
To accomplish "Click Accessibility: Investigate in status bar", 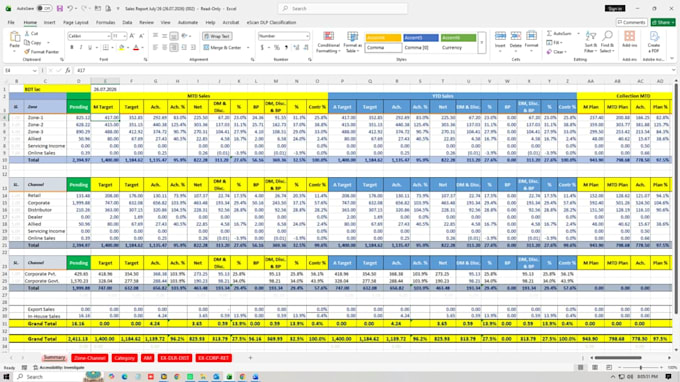I will pos(59,368).
